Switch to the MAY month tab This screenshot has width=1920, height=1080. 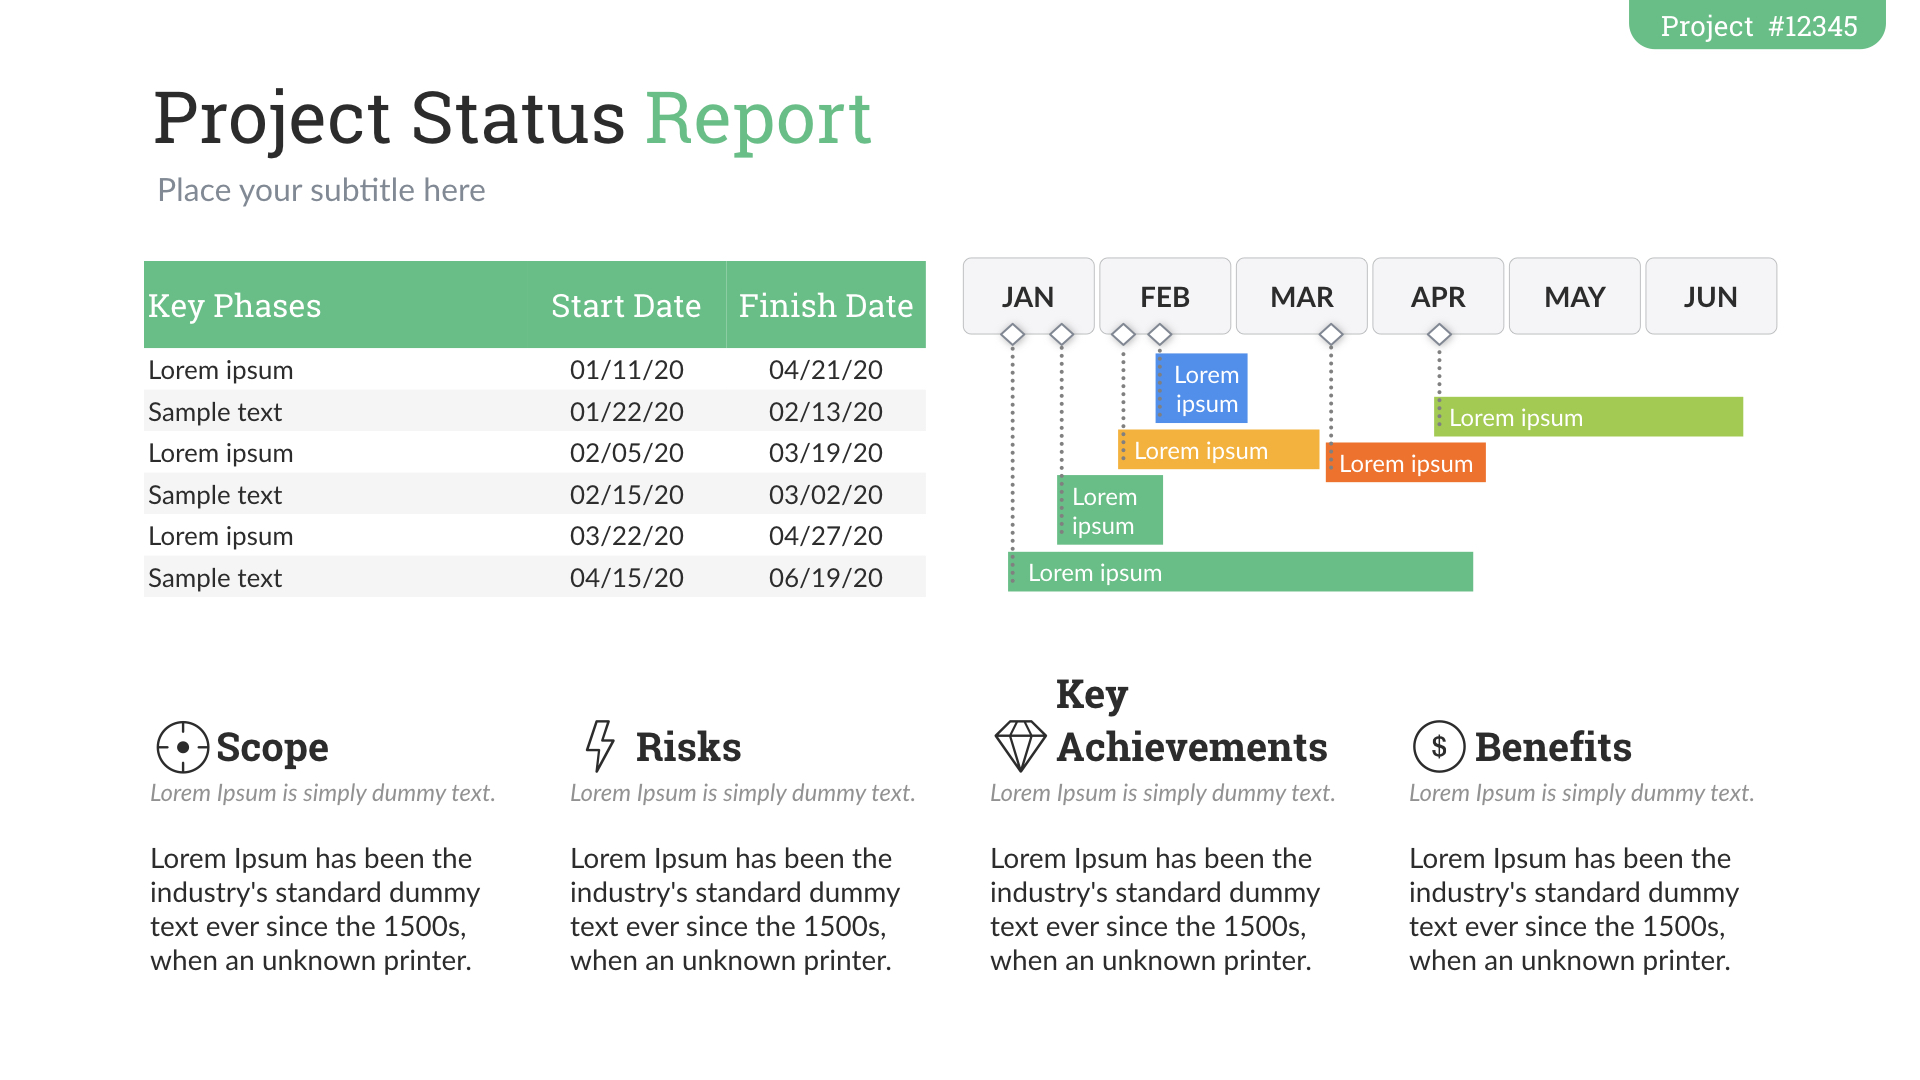[1574, 296]
